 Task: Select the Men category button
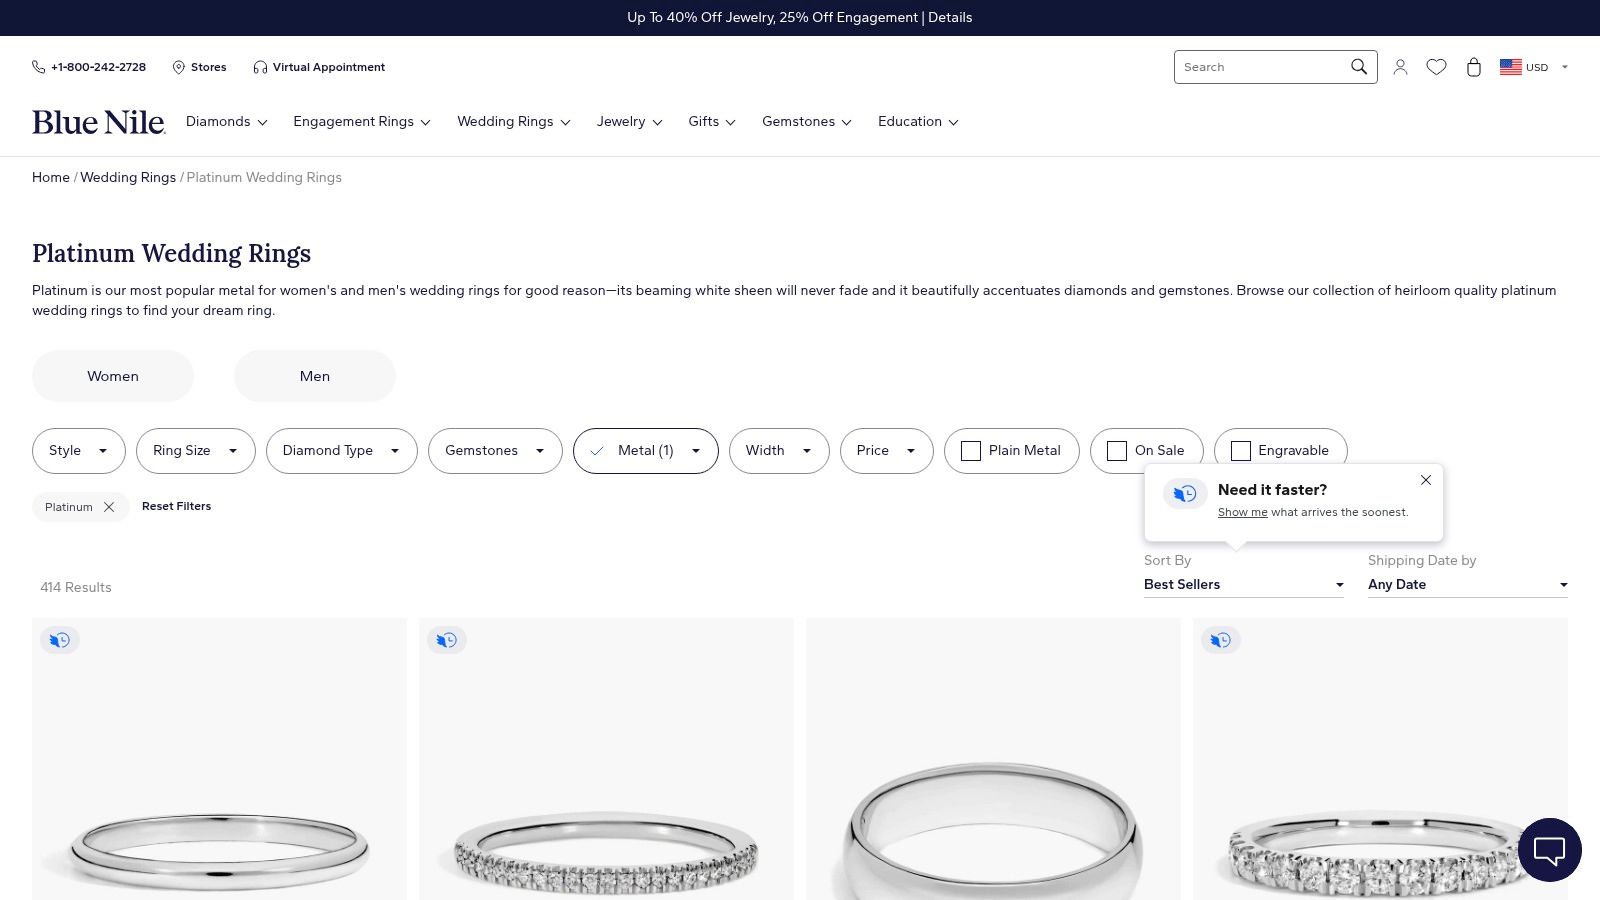pos(315,376)
